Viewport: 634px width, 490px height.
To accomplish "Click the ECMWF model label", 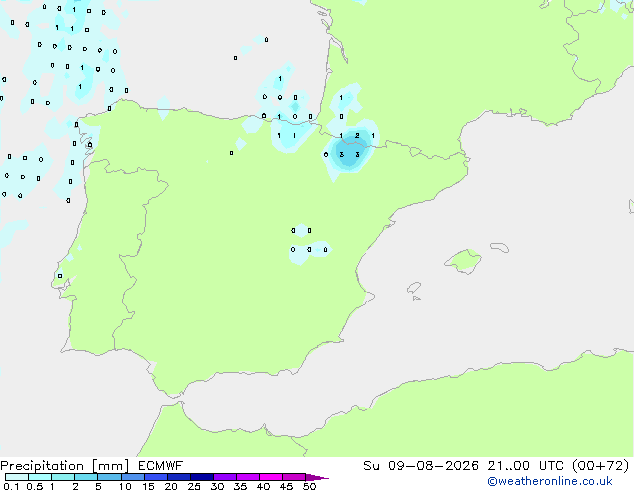I will 161,466.
